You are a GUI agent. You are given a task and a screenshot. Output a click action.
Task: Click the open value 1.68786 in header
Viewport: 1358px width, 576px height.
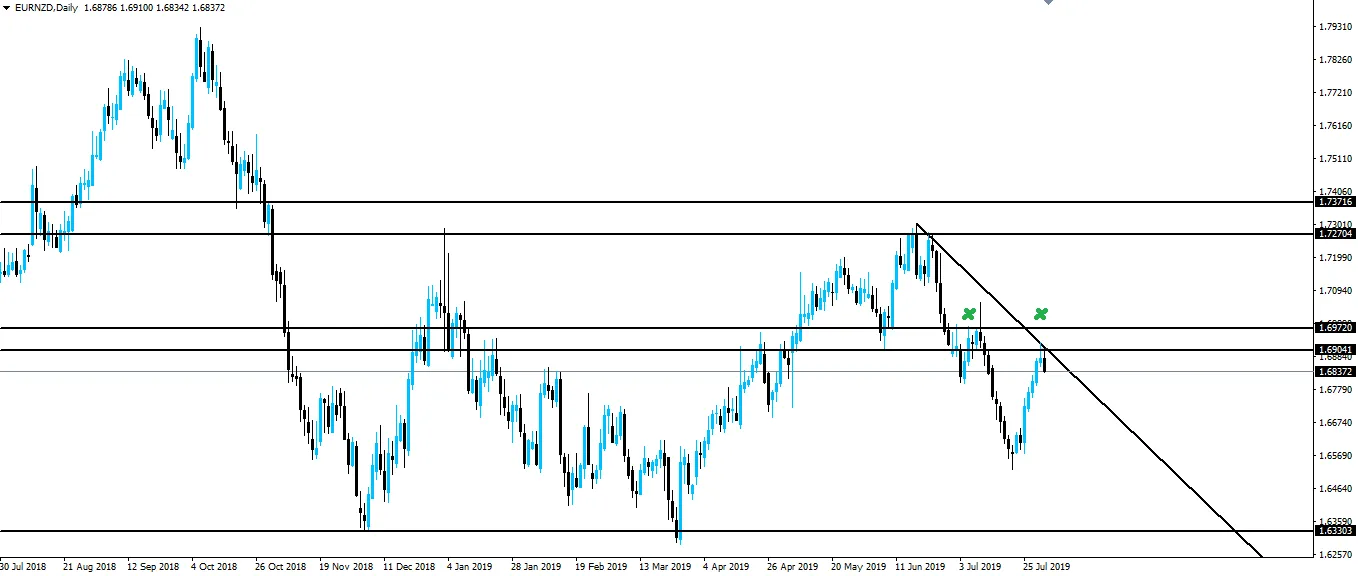coord(101,8)
